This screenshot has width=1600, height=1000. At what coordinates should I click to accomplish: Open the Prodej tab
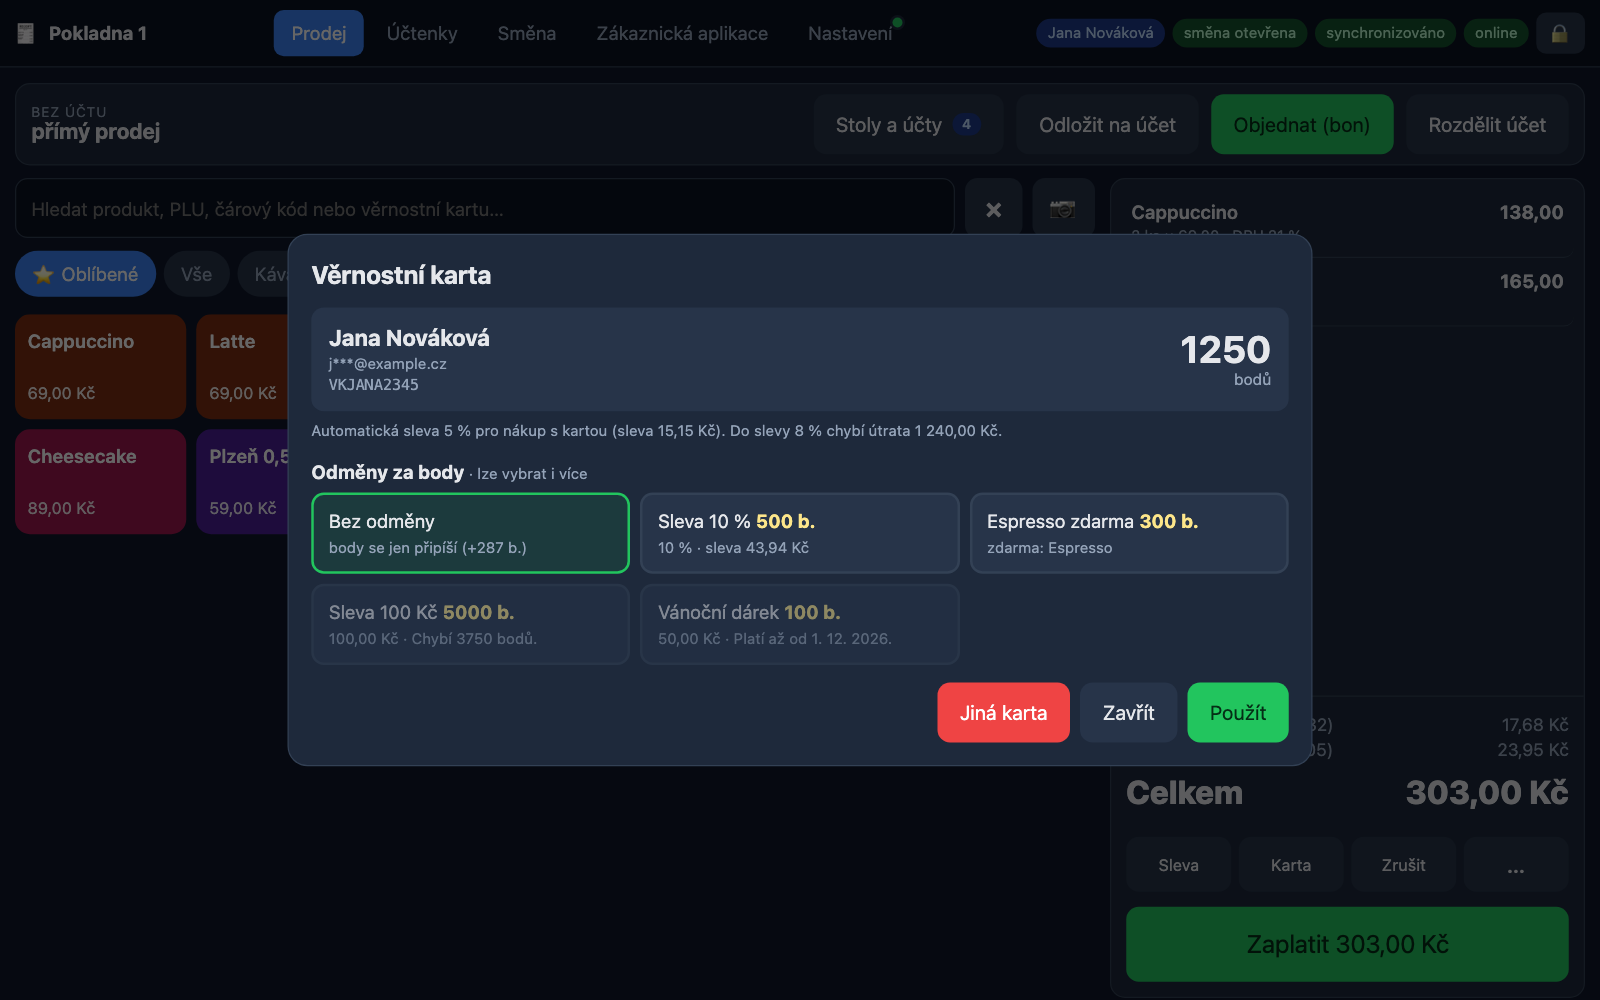click(x=319, y=33)
